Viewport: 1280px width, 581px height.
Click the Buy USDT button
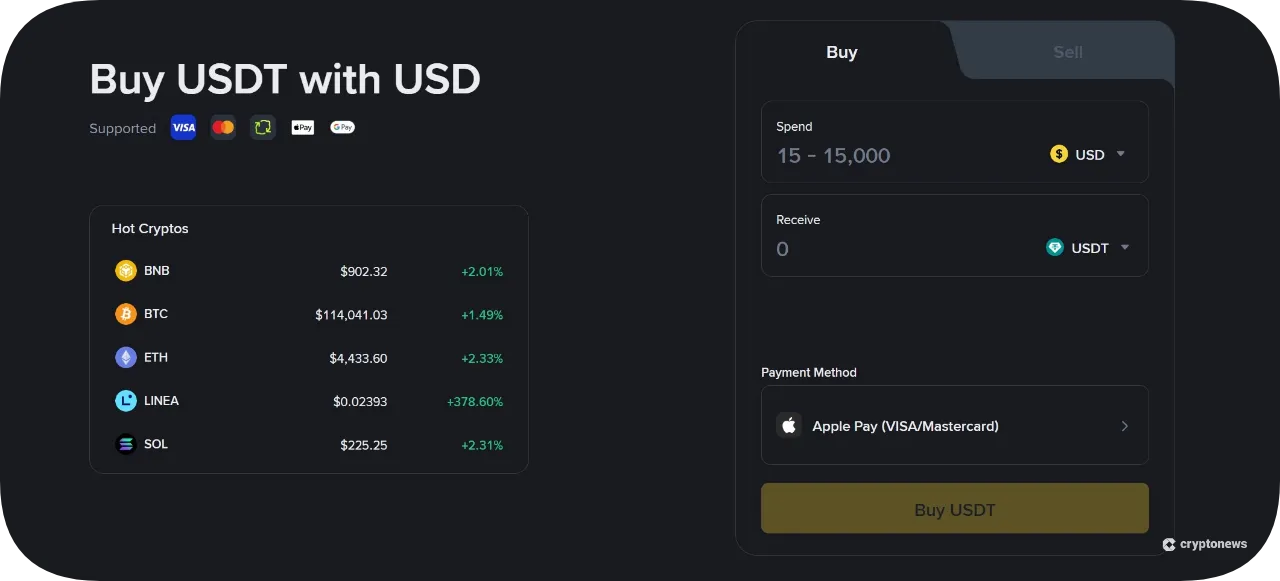click(954, 508)
